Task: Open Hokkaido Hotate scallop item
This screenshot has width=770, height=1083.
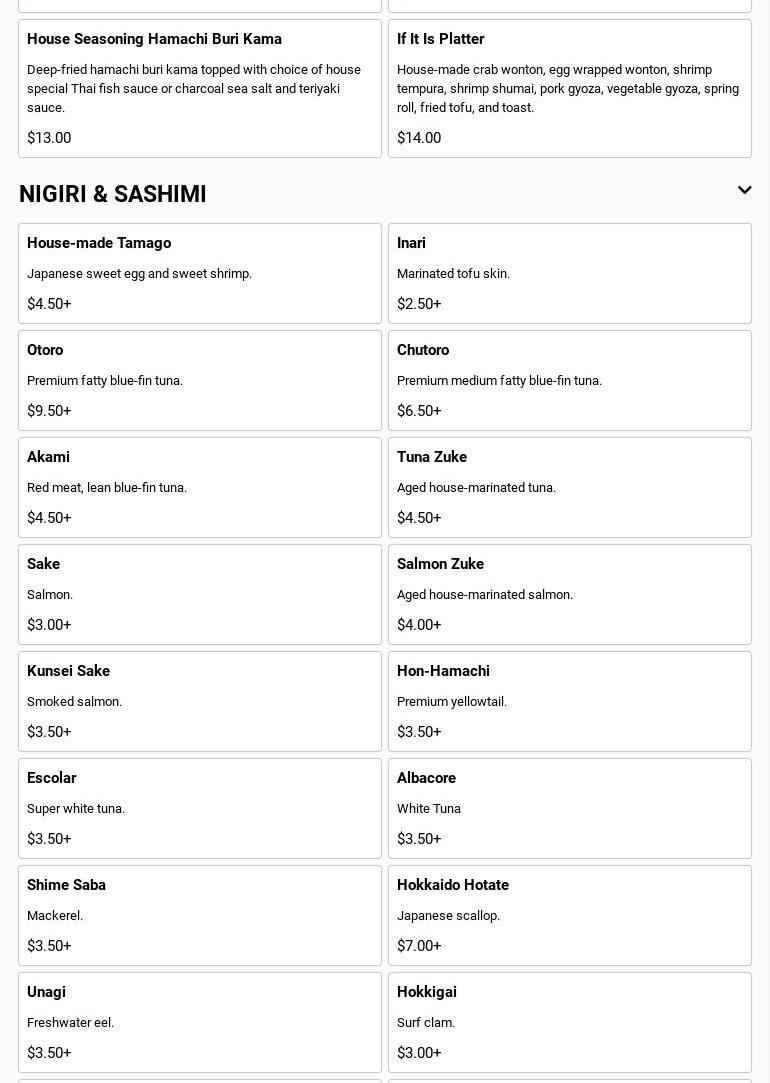Action: 569,915
